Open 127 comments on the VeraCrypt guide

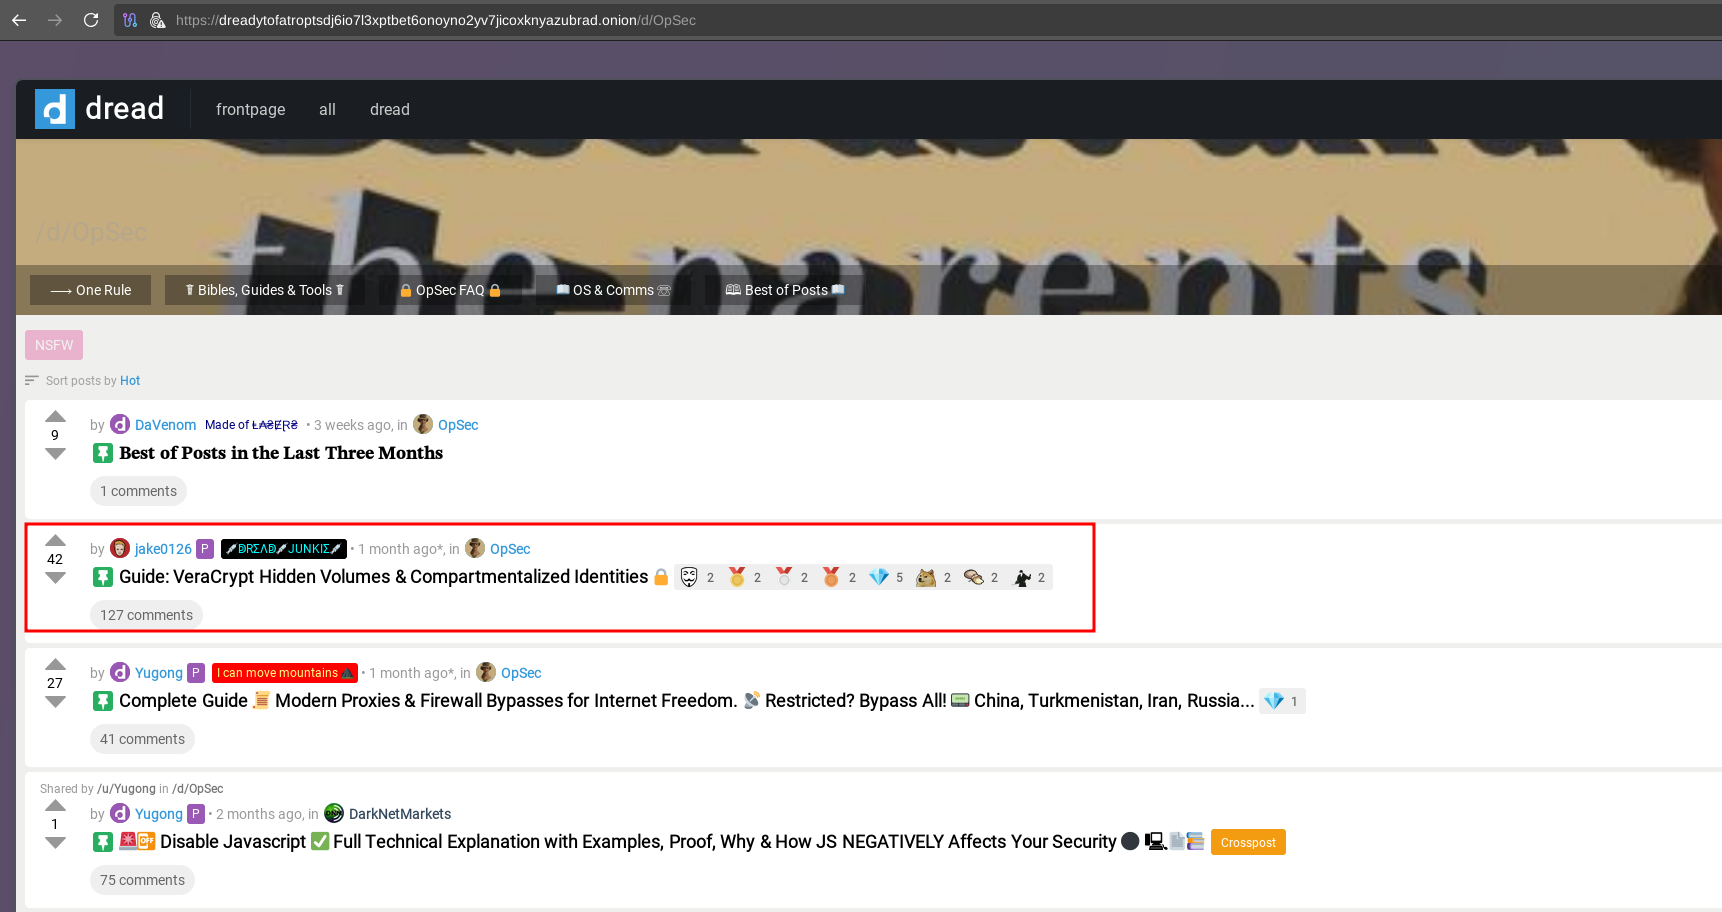pos(146,615)
